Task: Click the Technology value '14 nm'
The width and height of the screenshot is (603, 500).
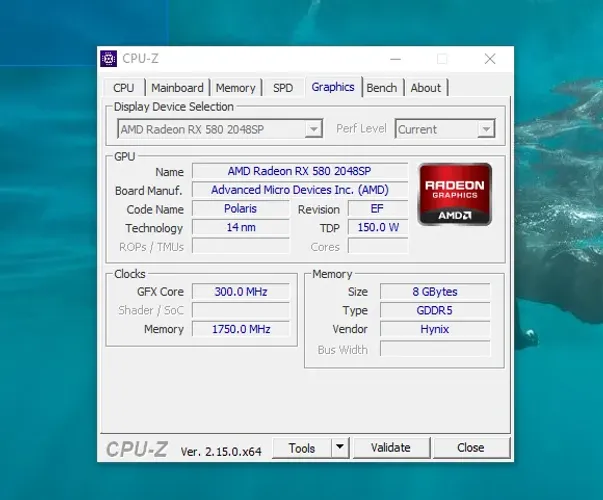Action: click(x=241, y=227)
